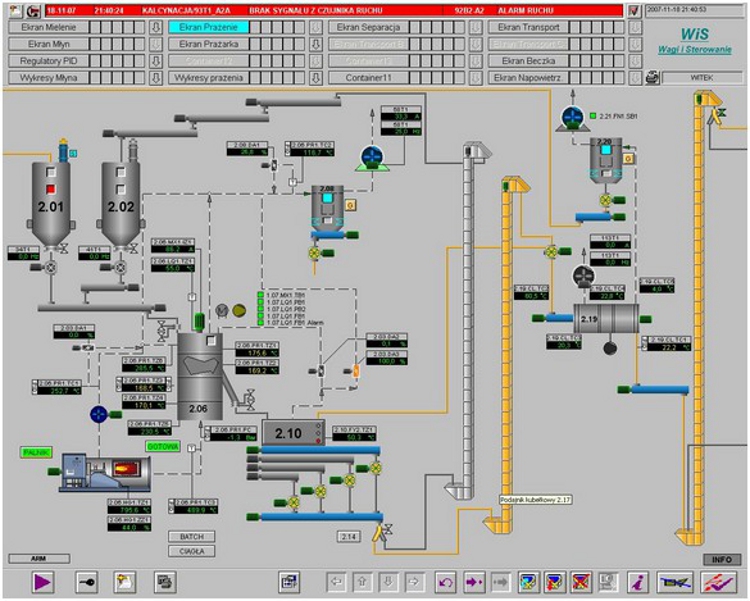Image resolution: width=750 pixels, height=601 pixels.
Task: Expand the arrow next to Ekran Separacja
Action: tap(475, 27)
